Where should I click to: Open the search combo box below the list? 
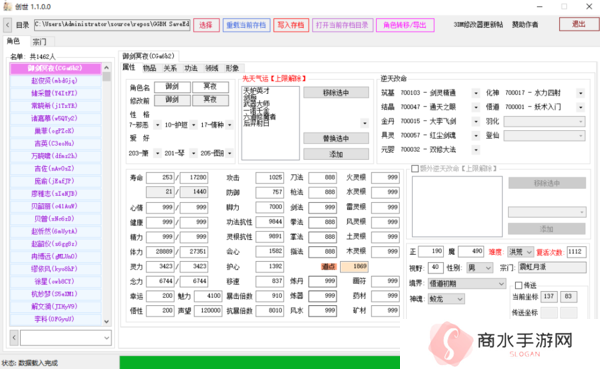(66, 338)
